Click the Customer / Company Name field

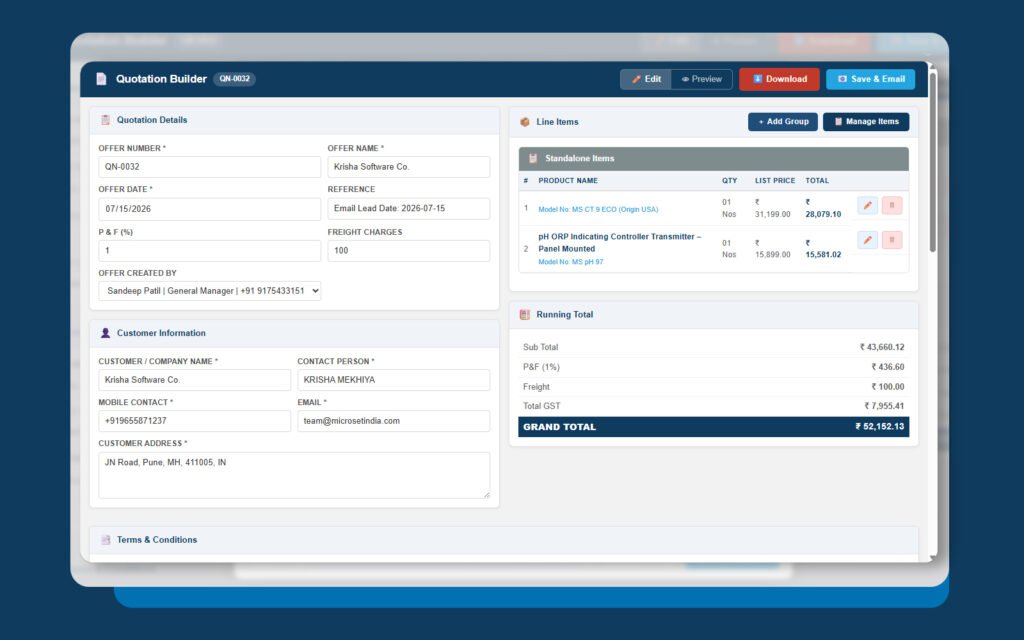coord(195,380)
